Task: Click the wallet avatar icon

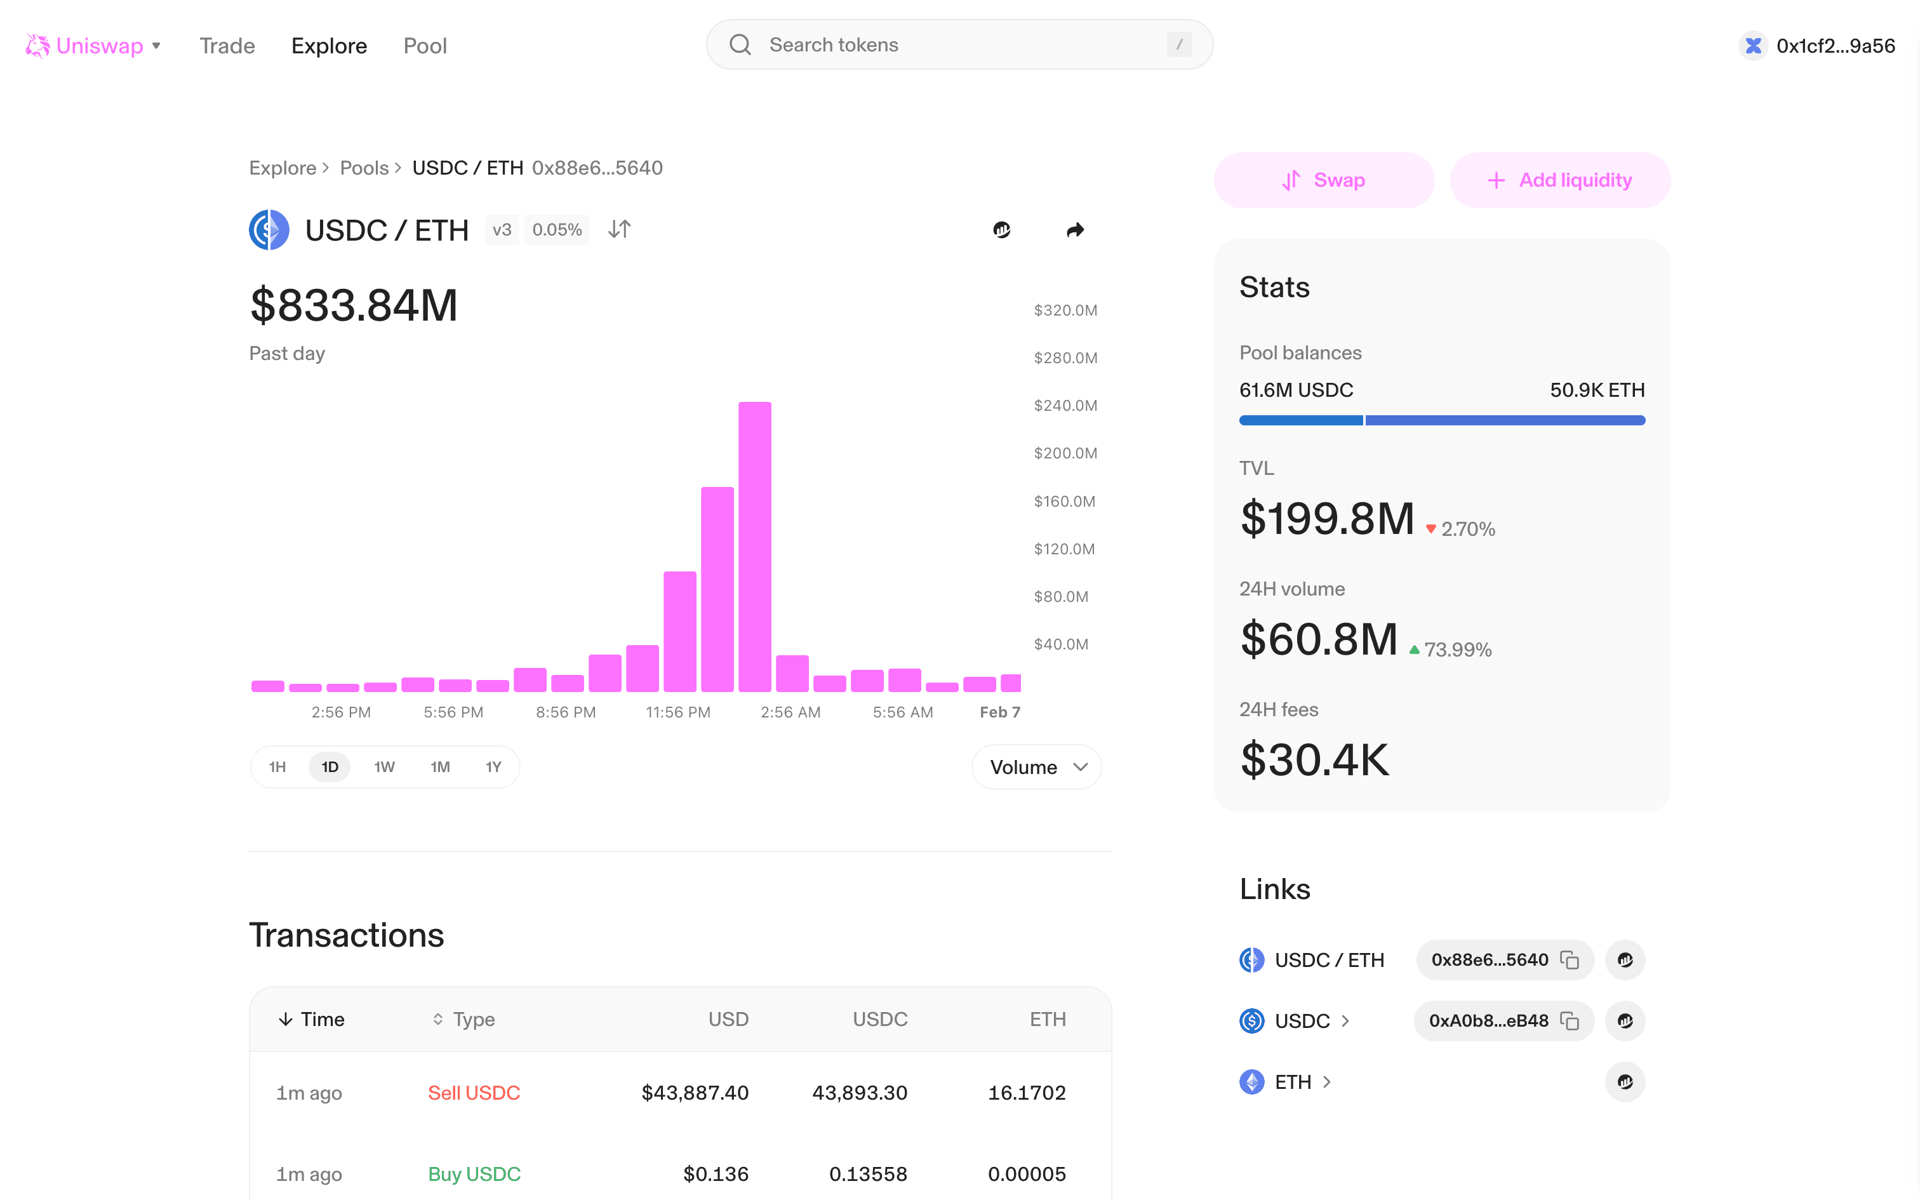Action: click(1753, 46)
